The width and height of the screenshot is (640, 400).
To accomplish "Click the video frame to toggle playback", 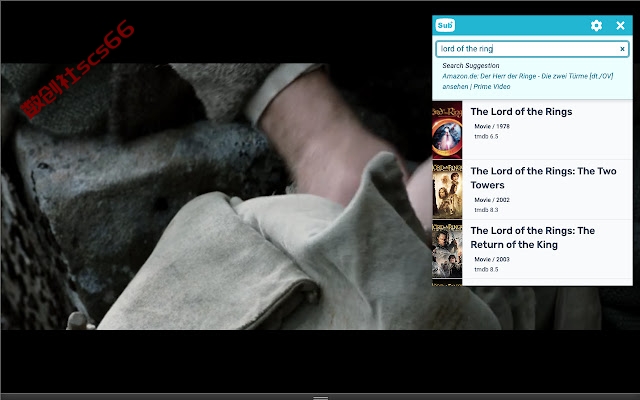I will [x=216, y=196].
